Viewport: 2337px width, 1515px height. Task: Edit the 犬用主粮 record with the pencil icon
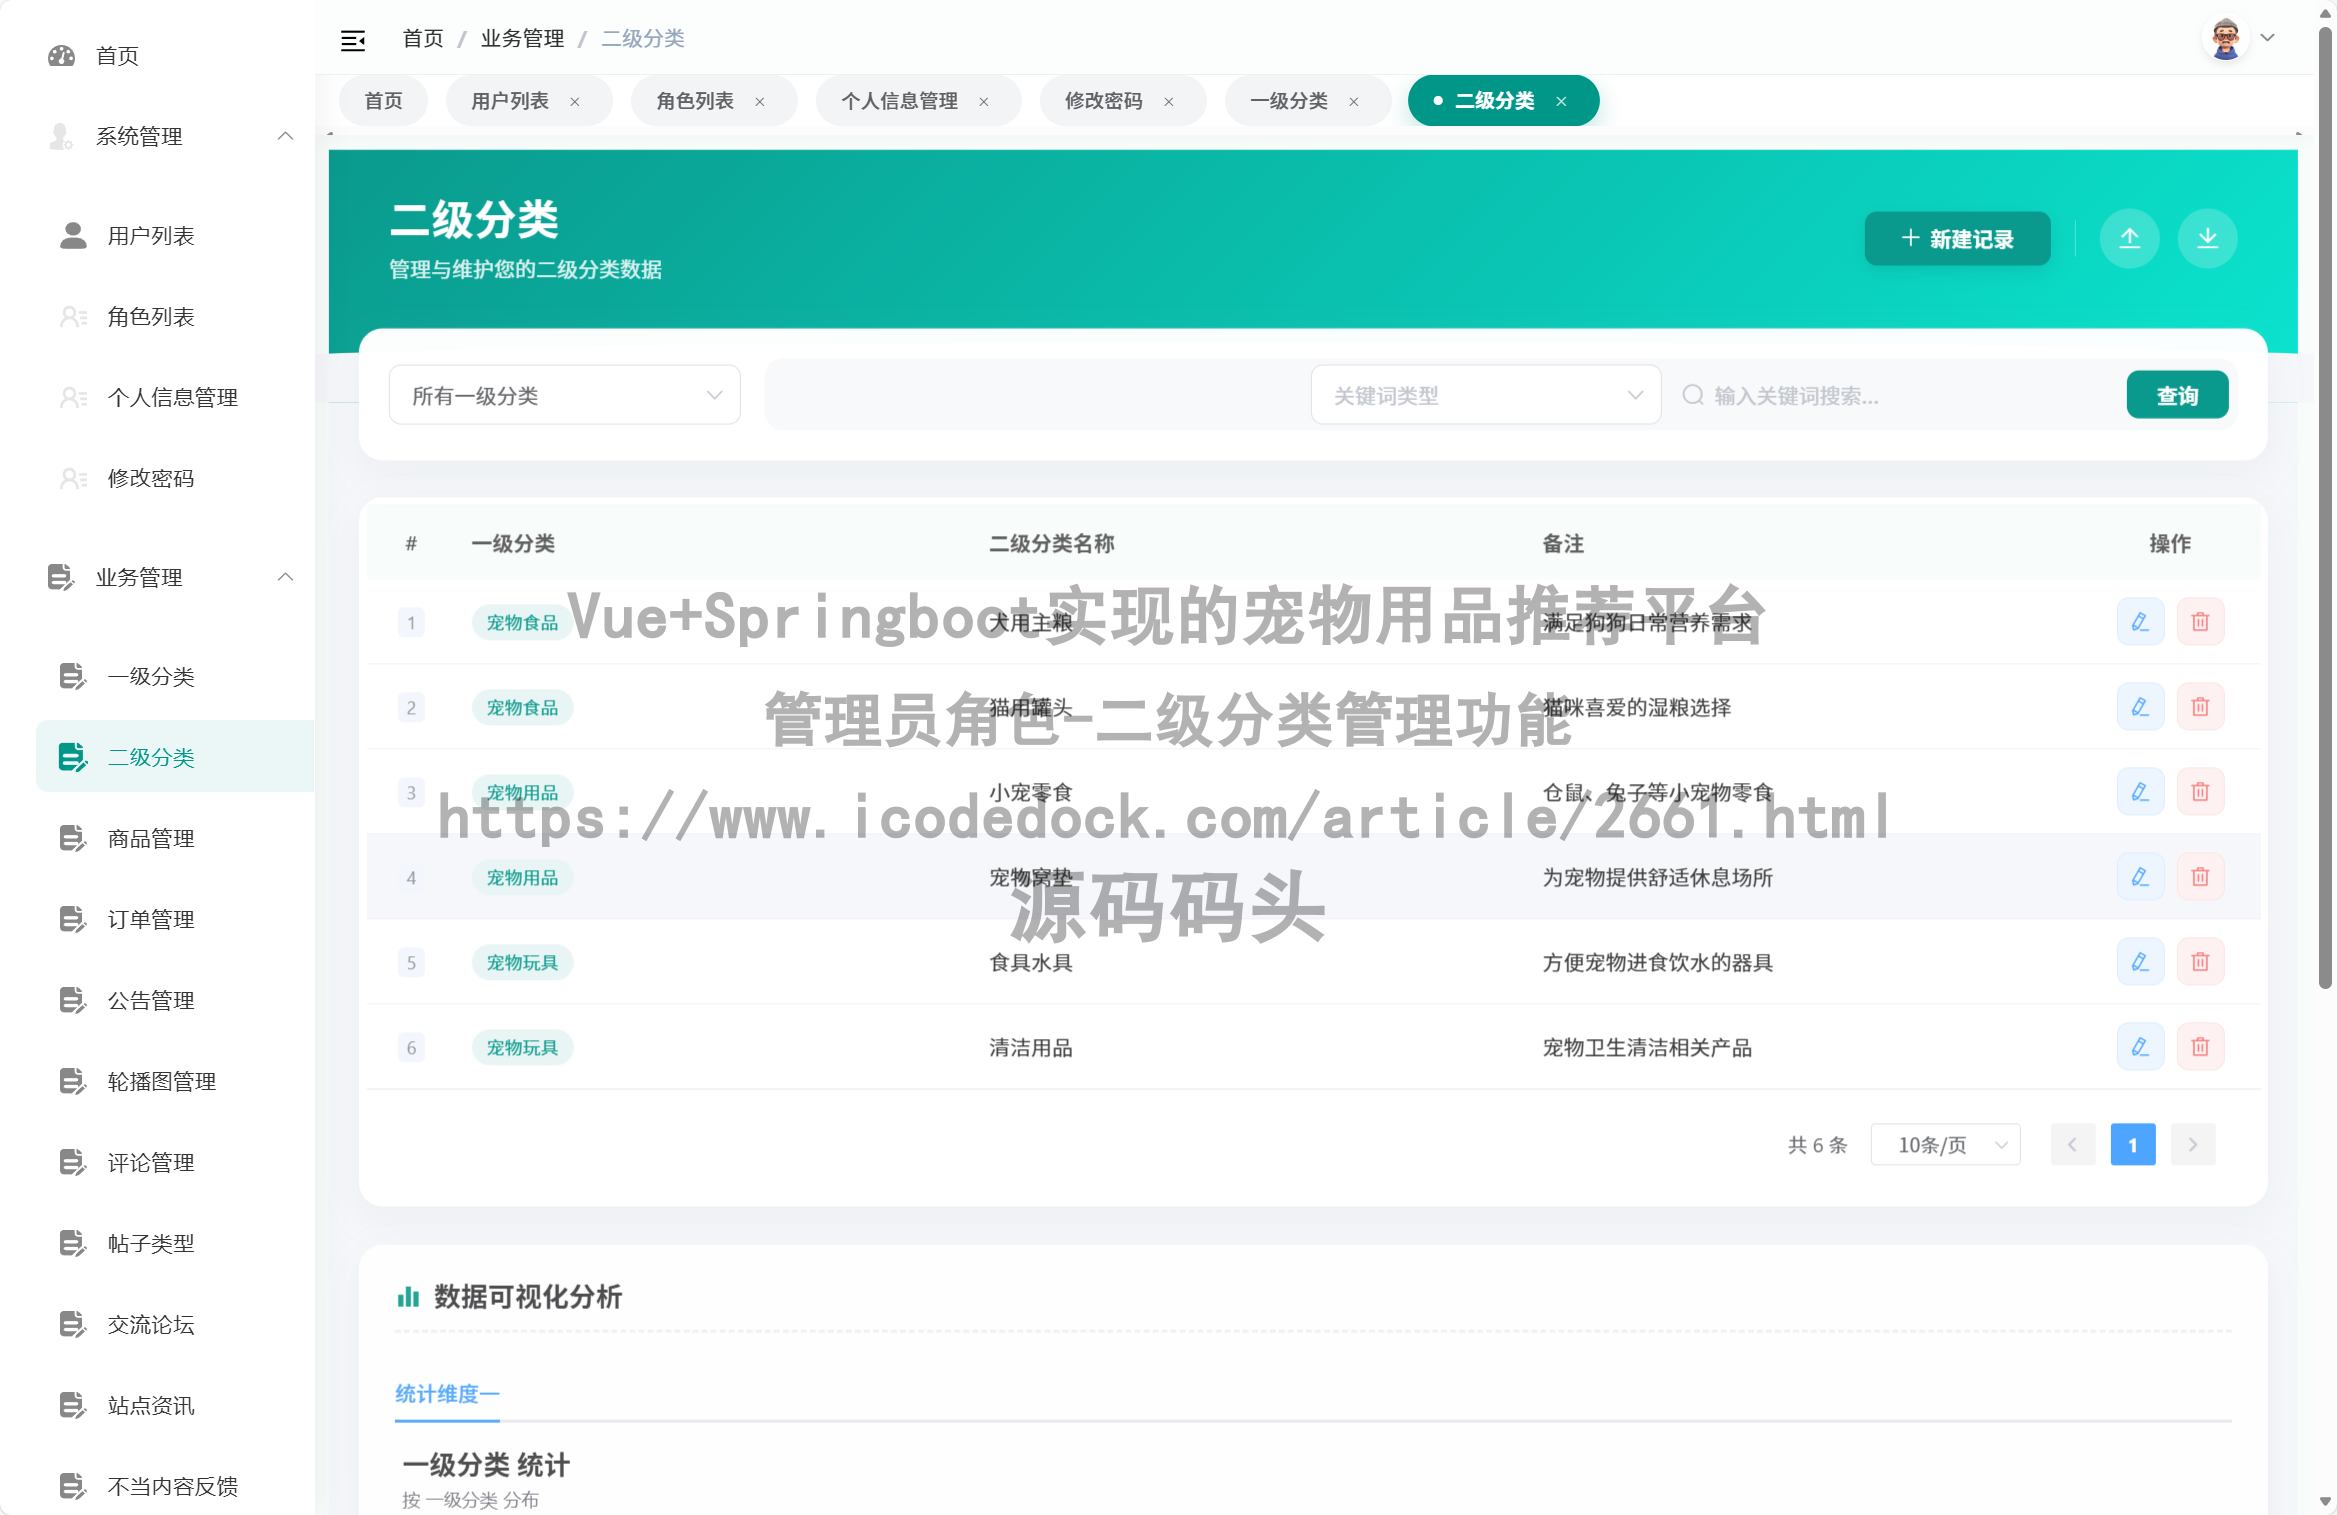point(2140,621)
